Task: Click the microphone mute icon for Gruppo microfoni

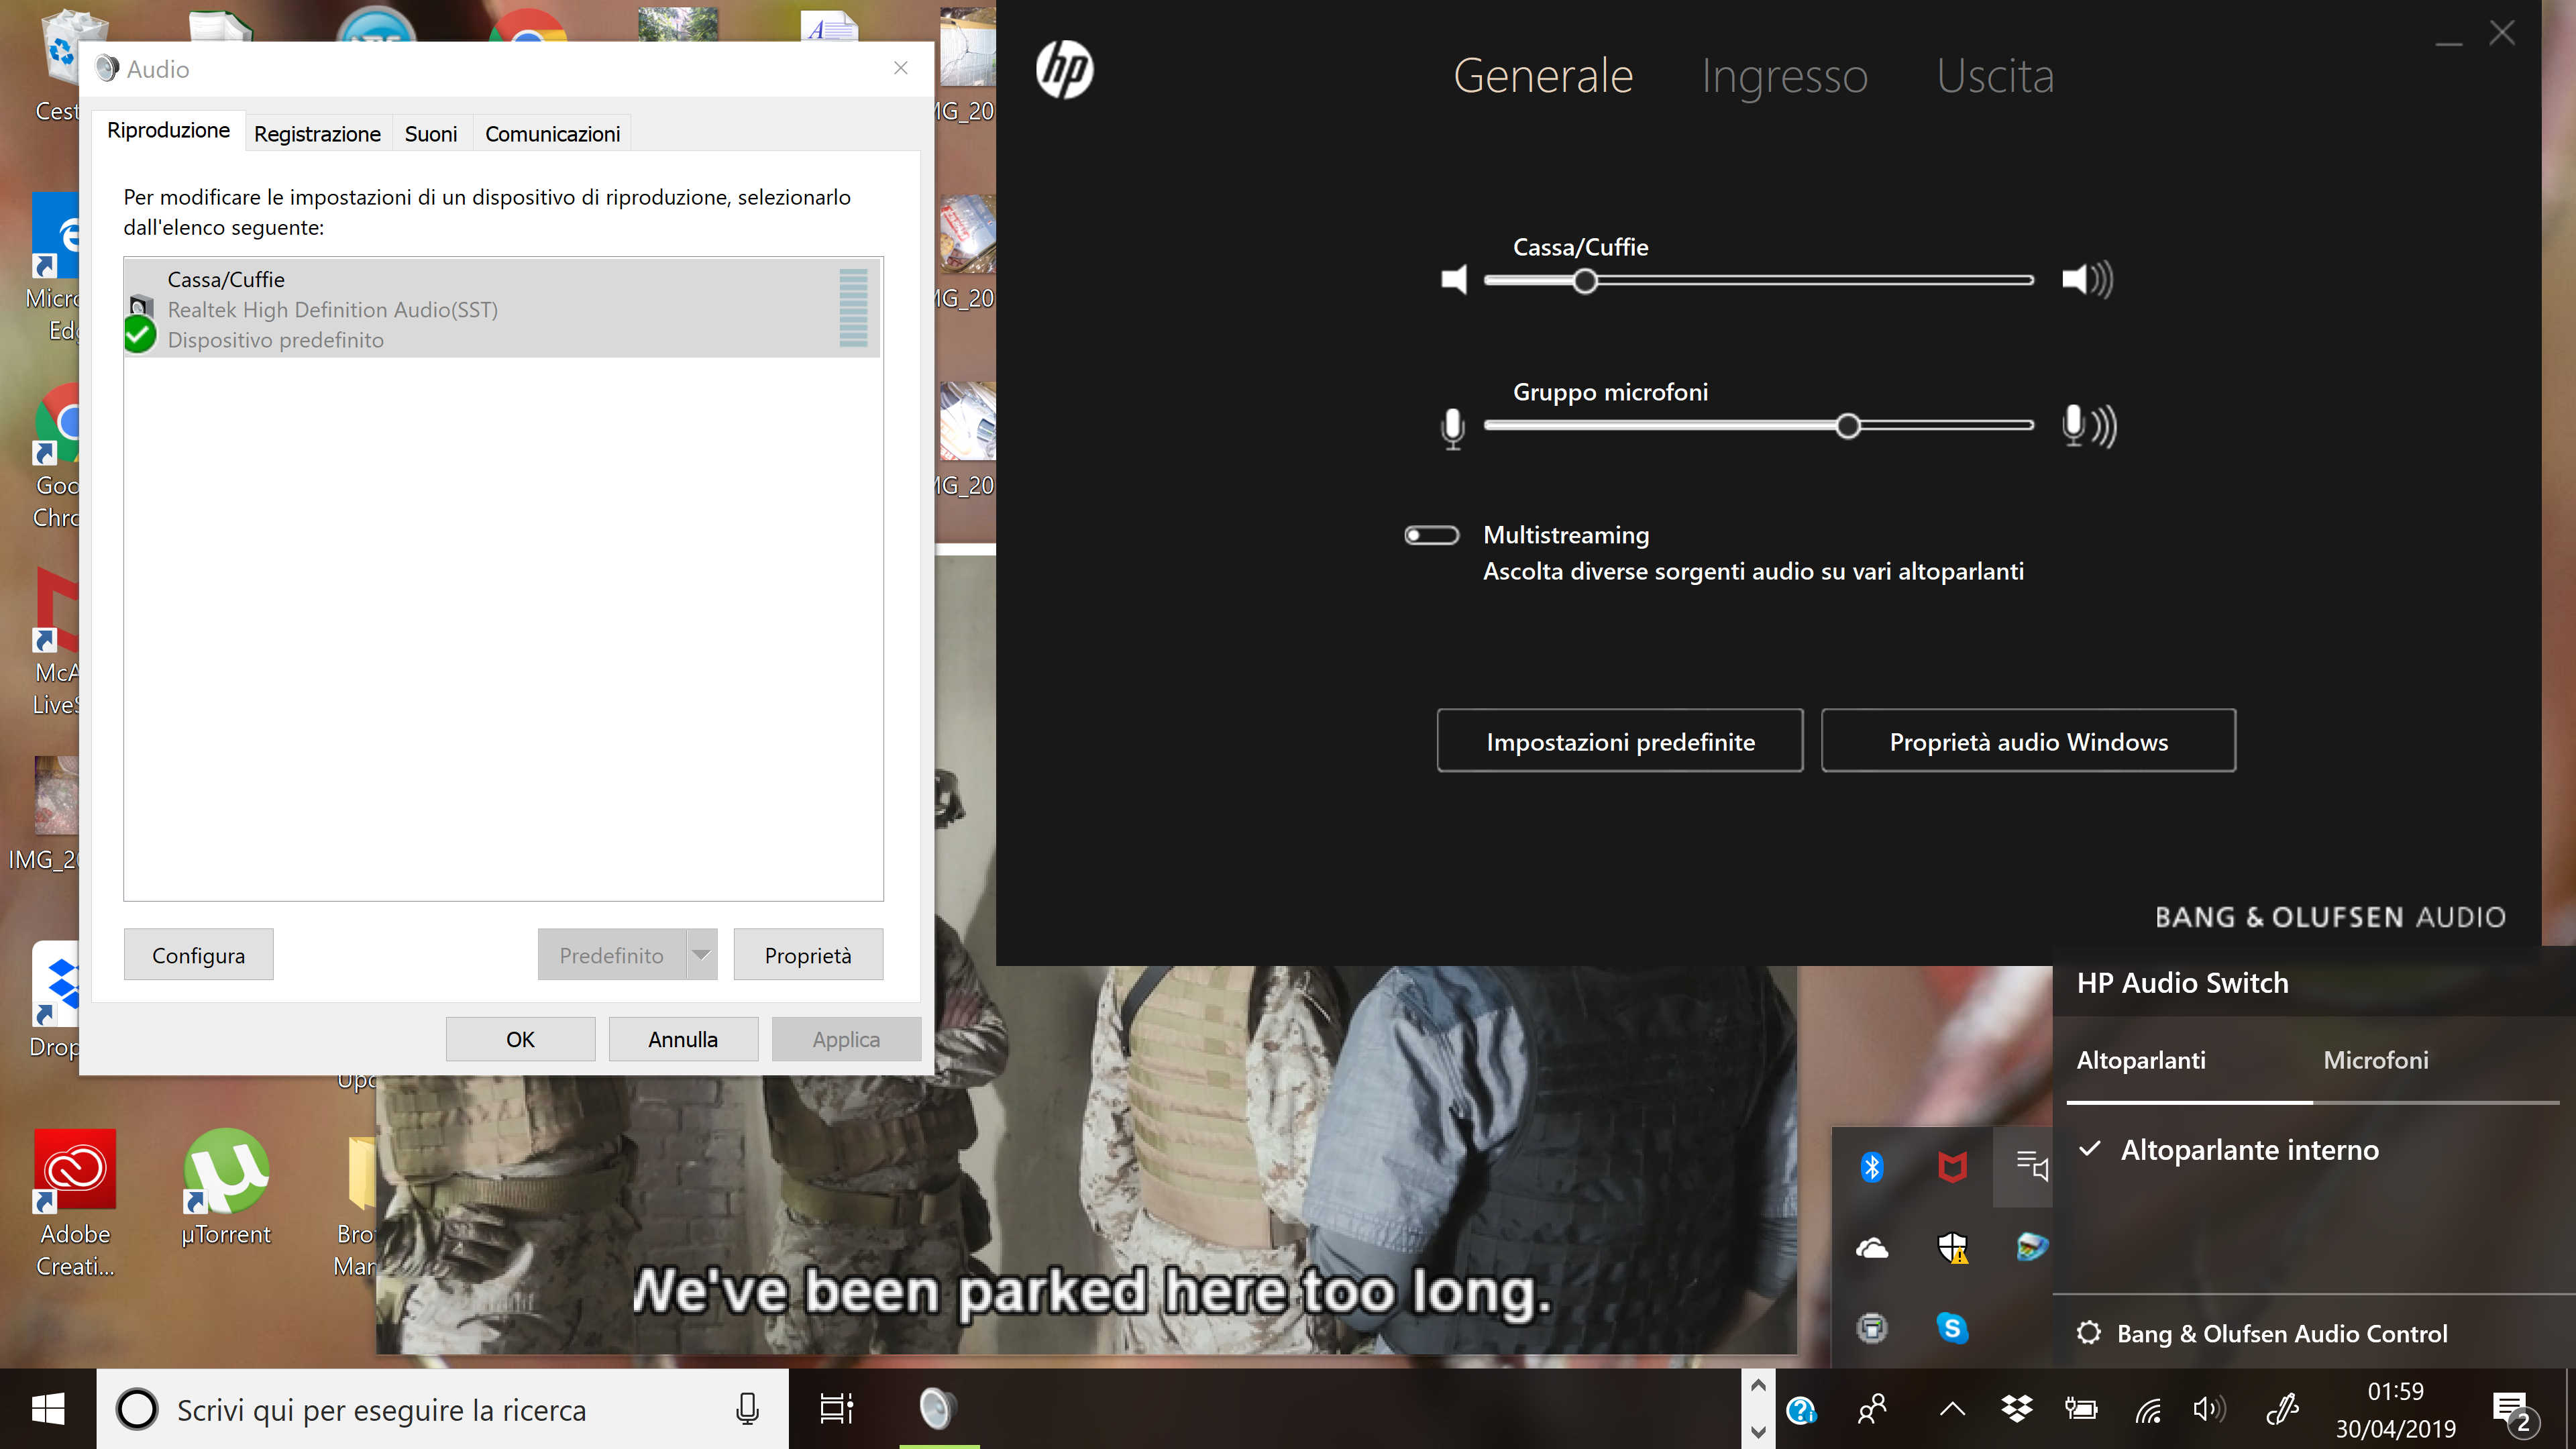Action: coord(1452,428)
